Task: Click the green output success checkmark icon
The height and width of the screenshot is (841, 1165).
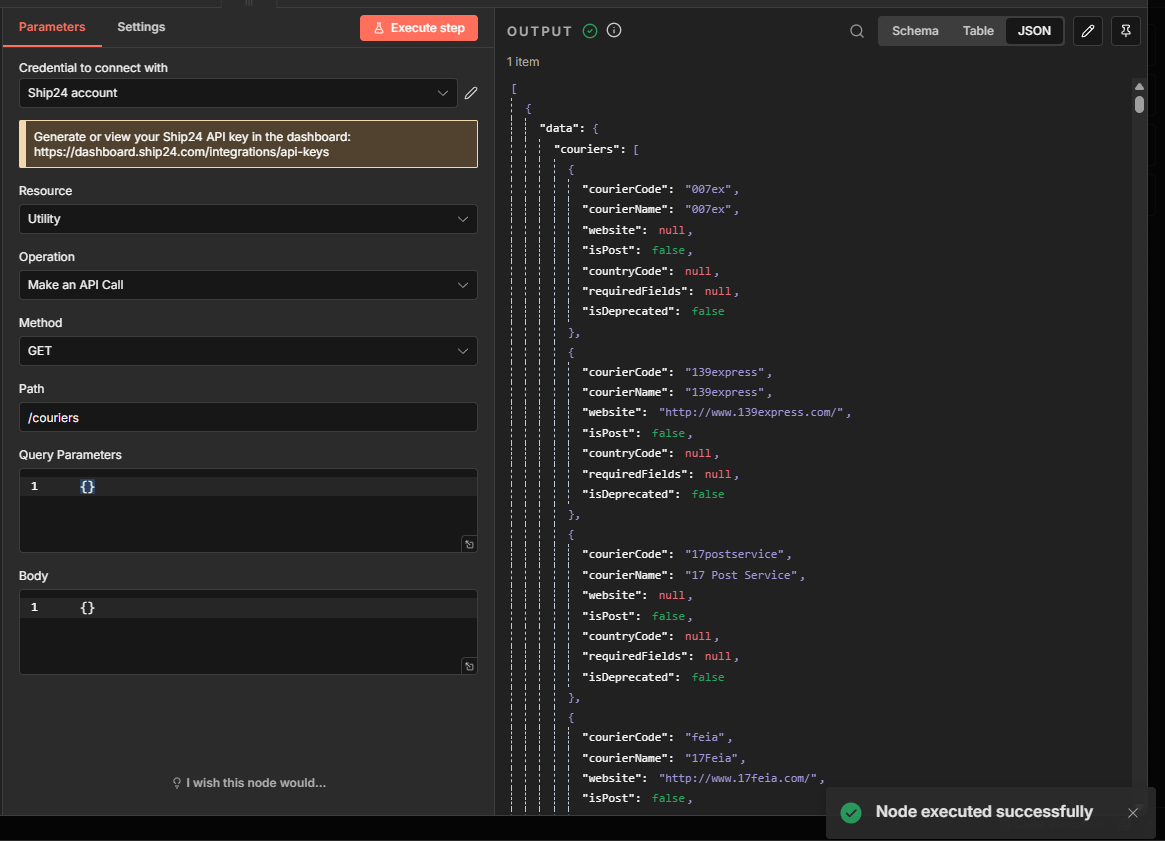Action: click(590, 30)
